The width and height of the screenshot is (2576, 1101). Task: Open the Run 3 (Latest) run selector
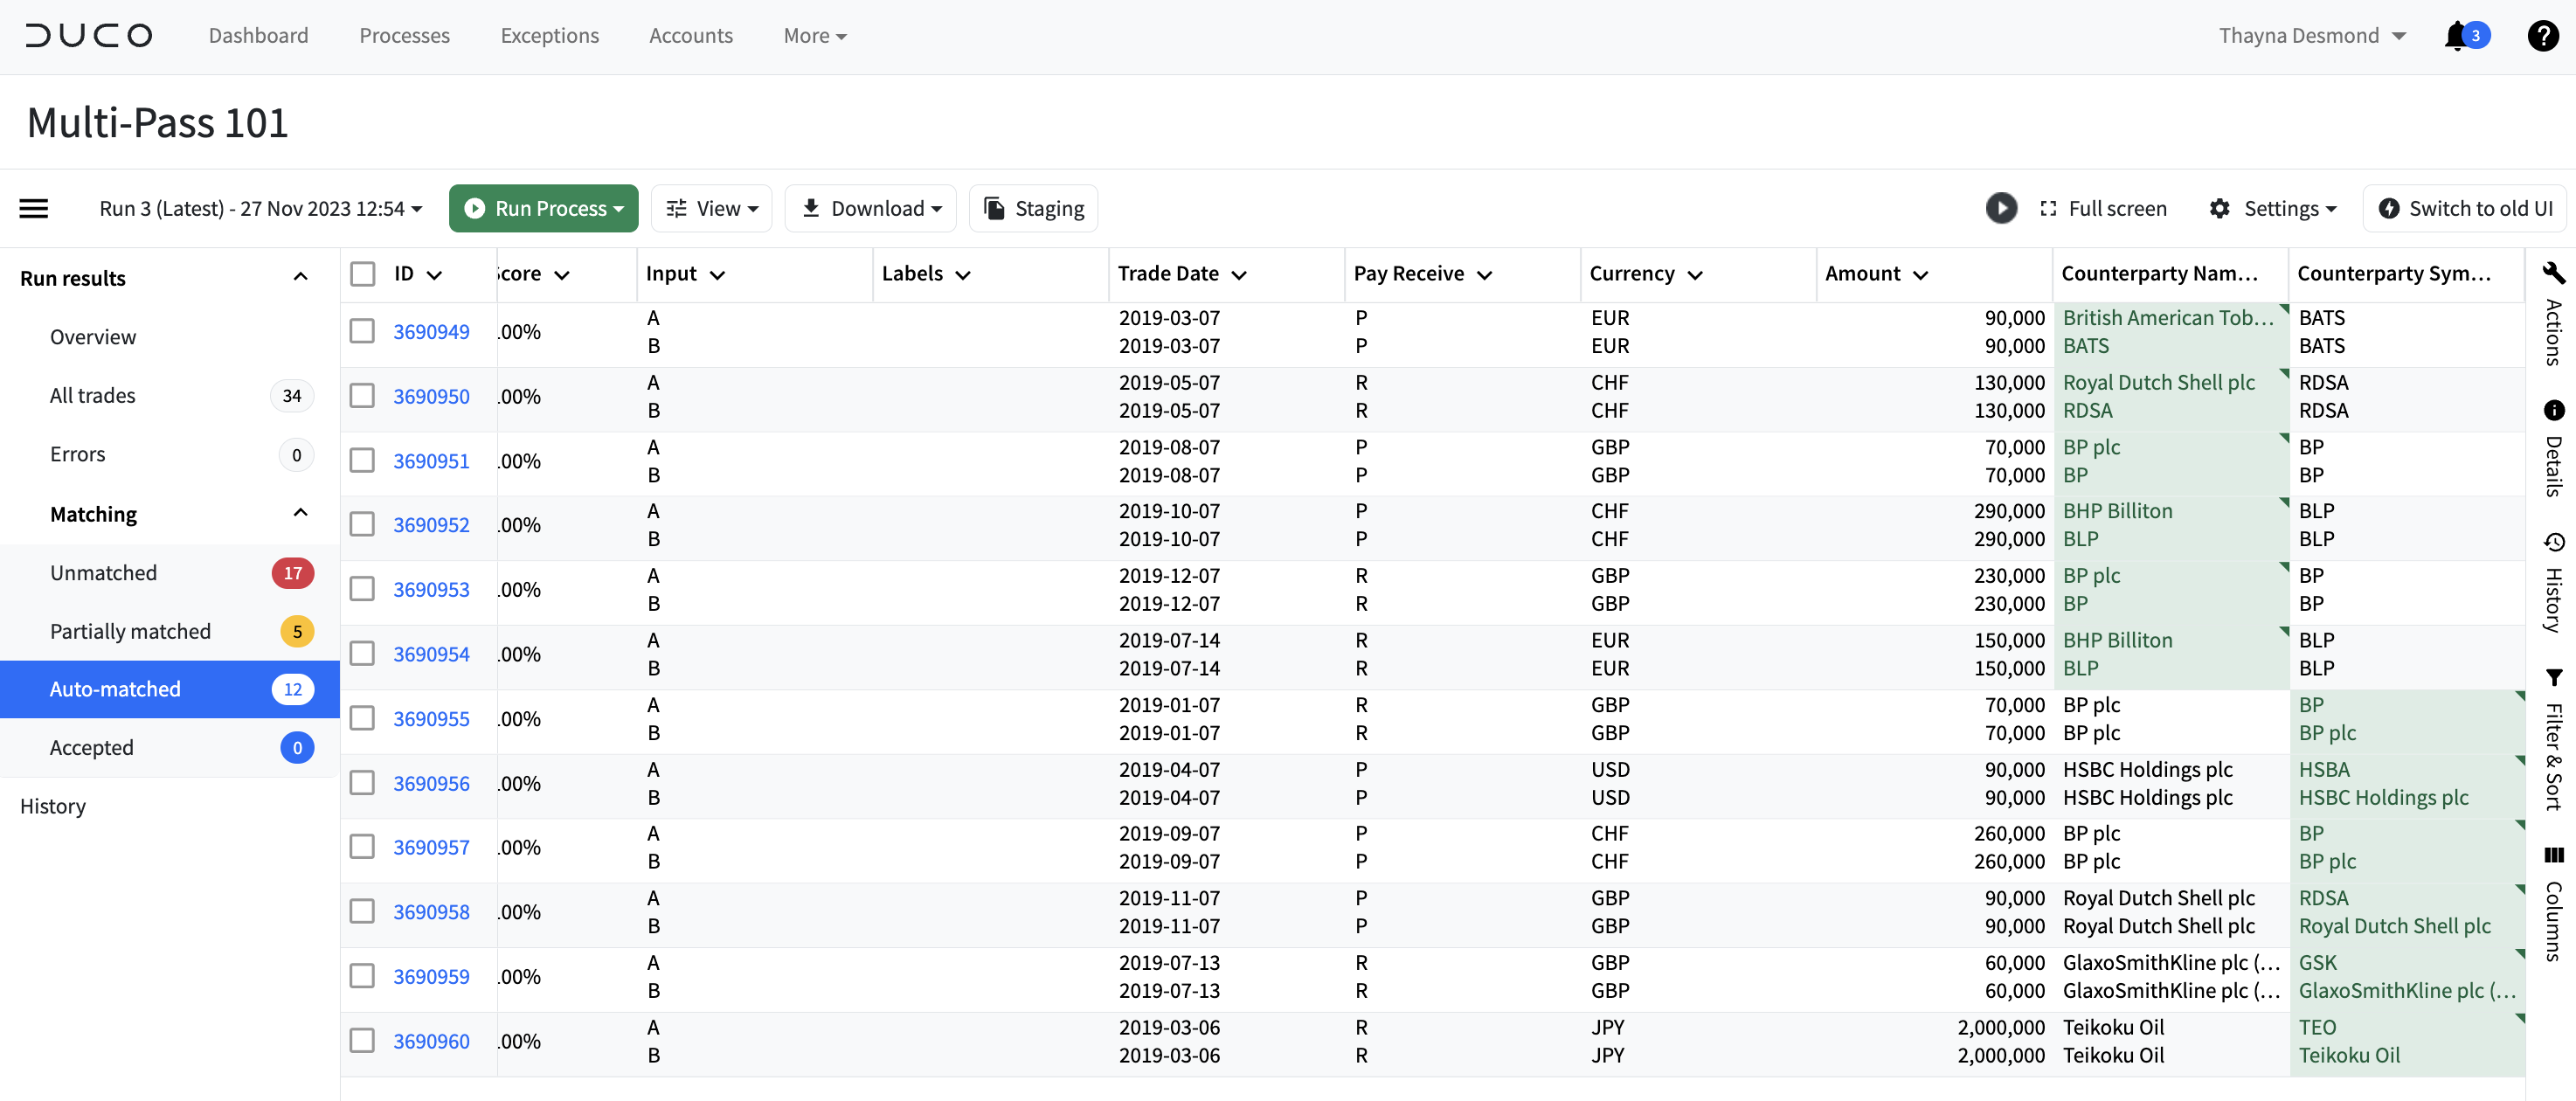click(x=260, y=209)
